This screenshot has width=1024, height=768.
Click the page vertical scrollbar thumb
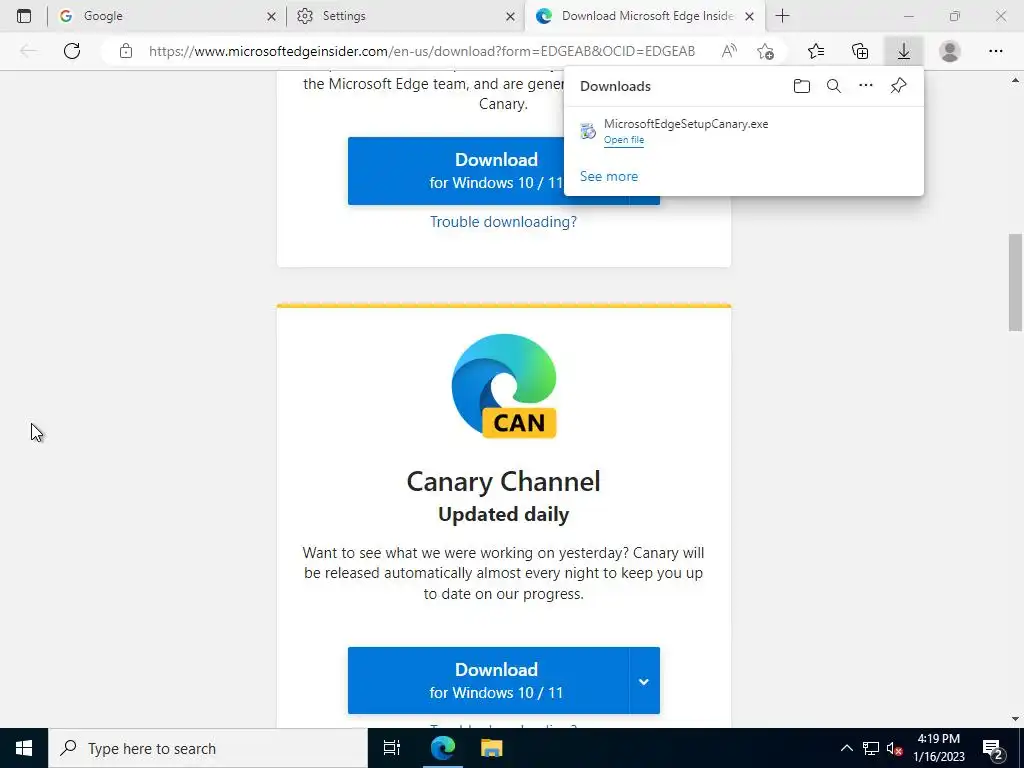[x=1015, y=282]
